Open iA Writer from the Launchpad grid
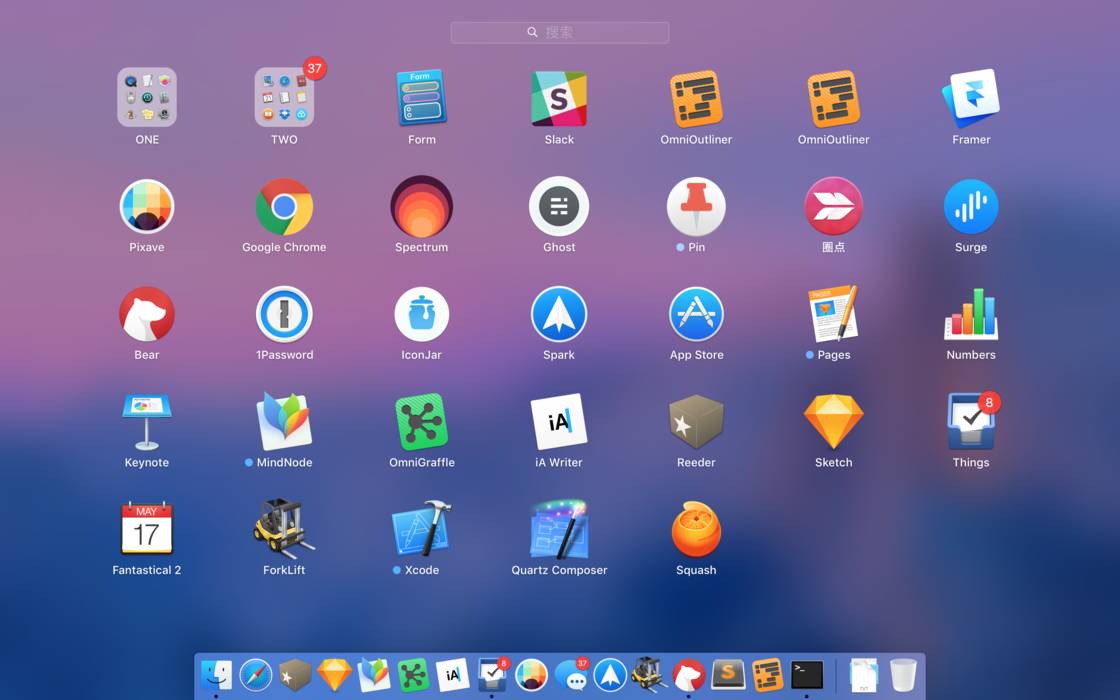The image size is (1120, 700). point(559,422)
